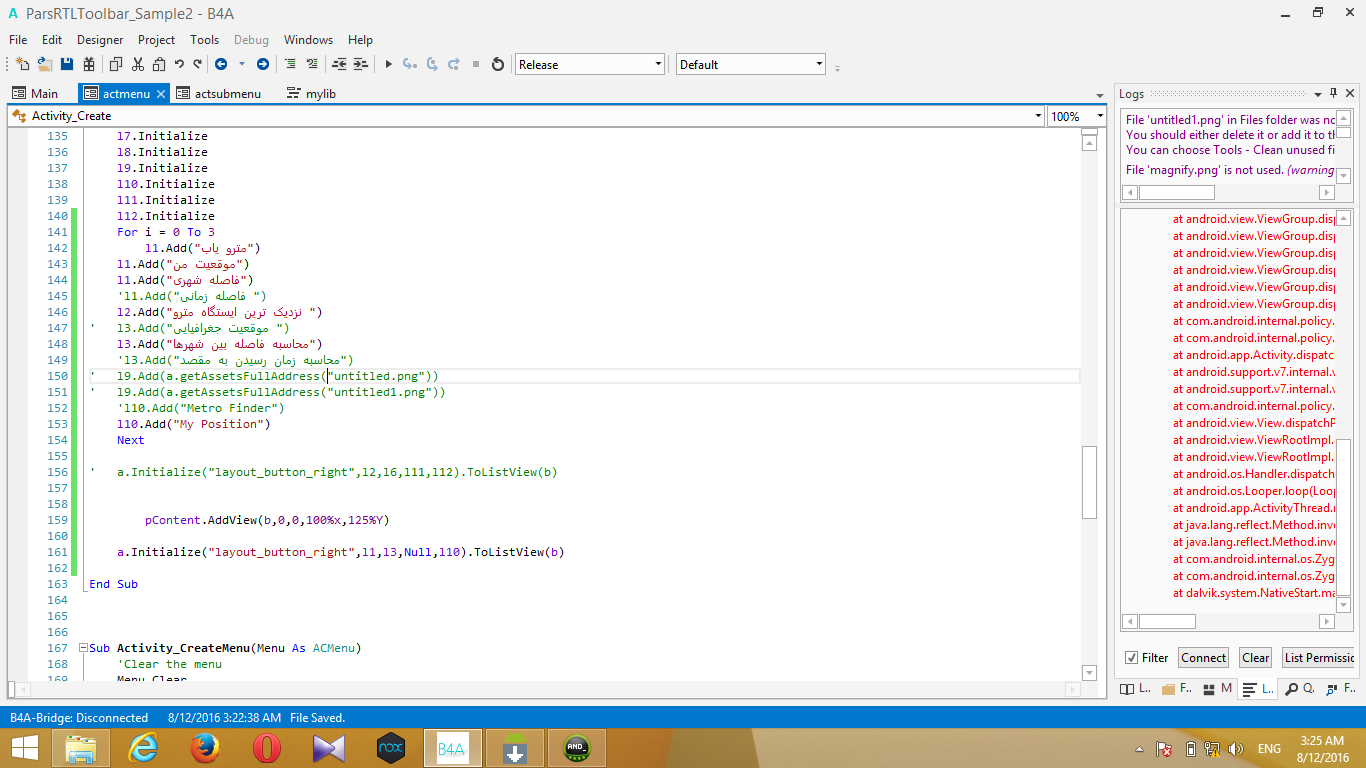Viewport: 1366px width, 768px height.
Task: Click the Save file toolbar icon
Action: tap(67, 64)
